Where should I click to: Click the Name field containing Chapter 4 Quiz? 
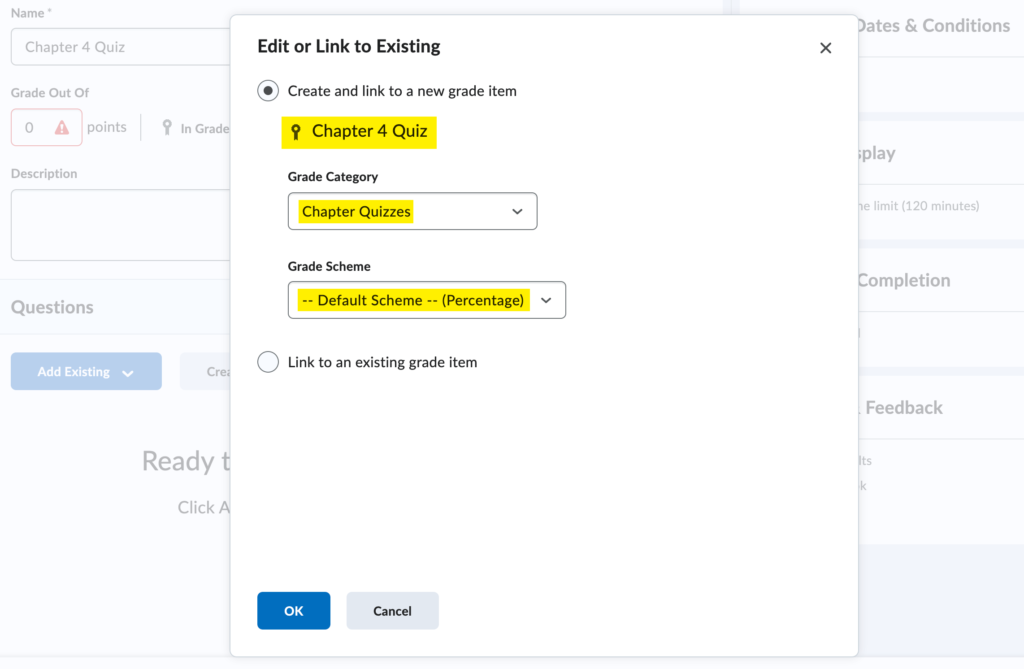click(x=120, y=47)
